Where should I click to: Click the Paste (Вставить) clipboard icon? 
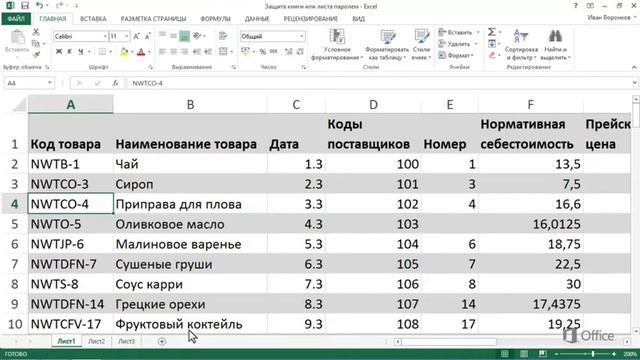pyautogui.click(x=17, y=38)
